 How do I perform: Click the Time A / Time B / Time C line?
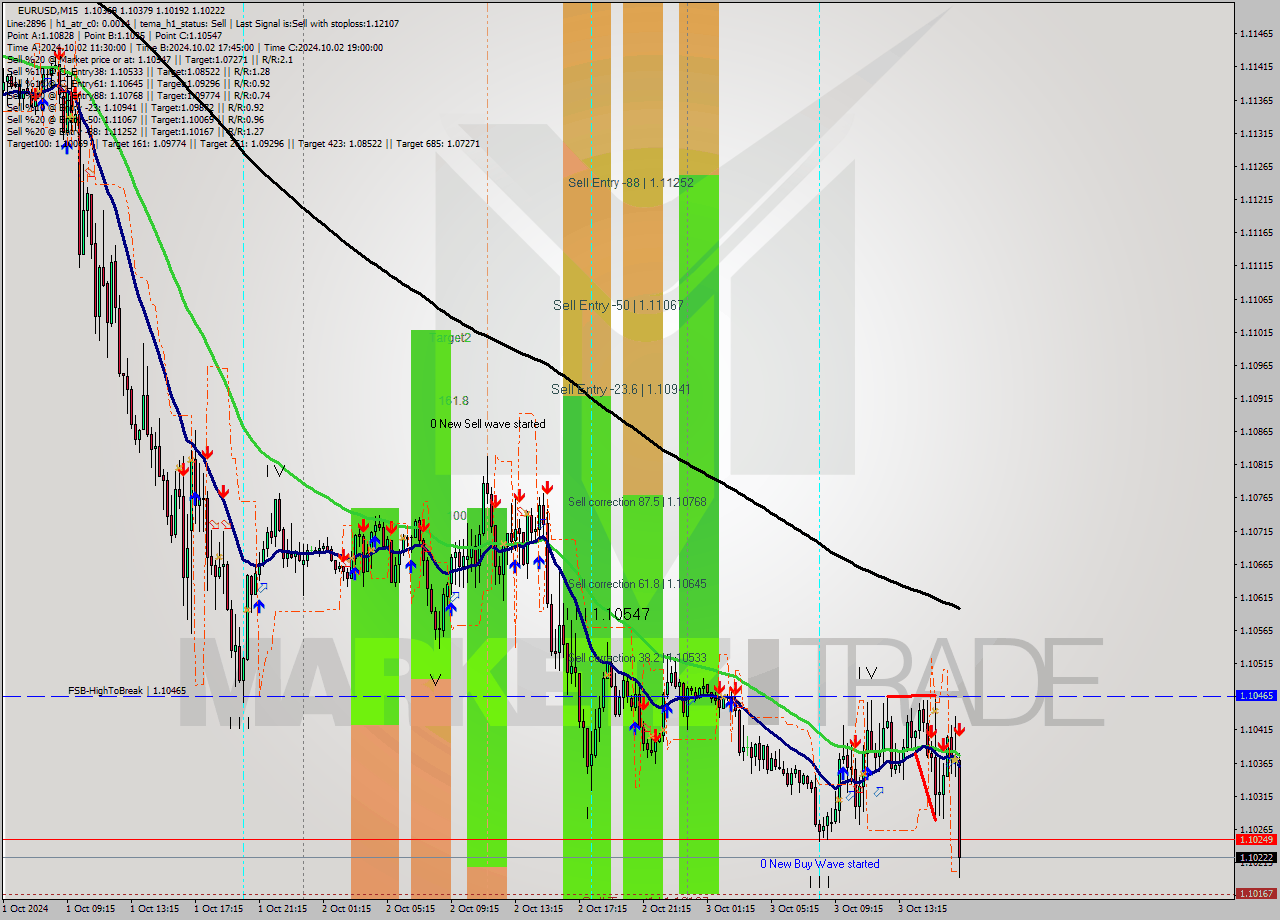194,47
